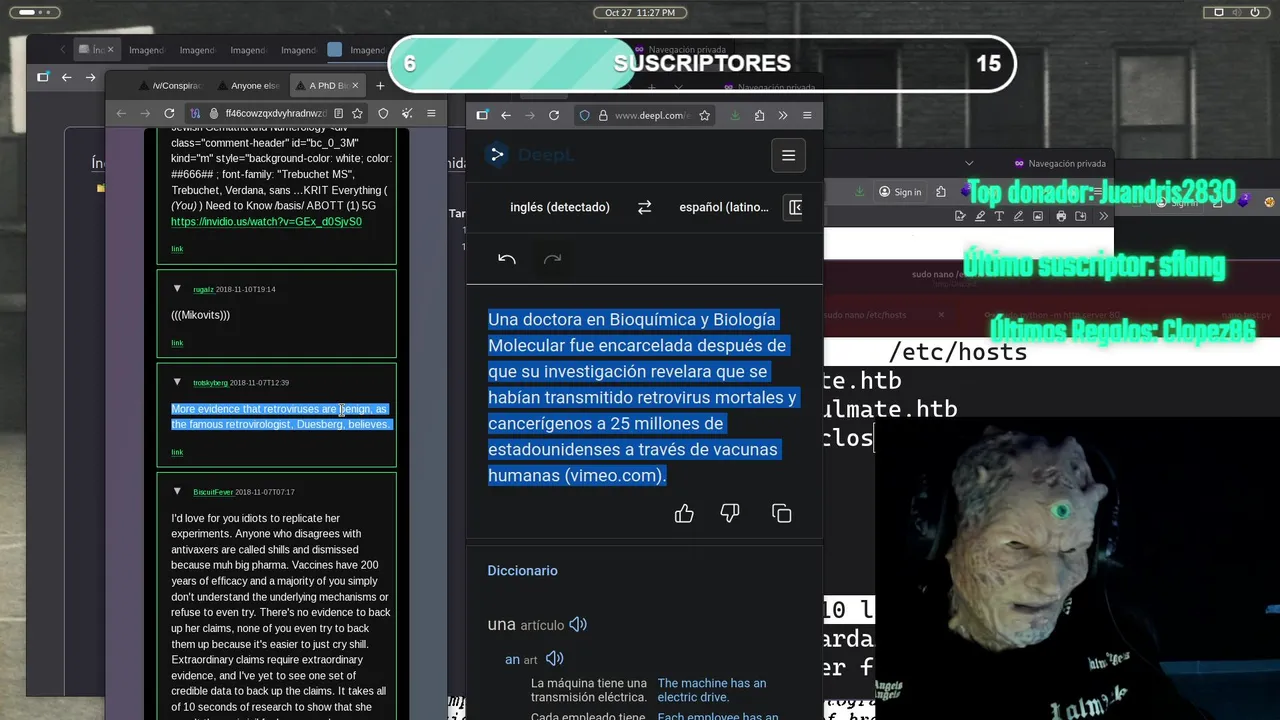
Task: Bookmark the deepl.com page with star
Action: pos(704,115)
